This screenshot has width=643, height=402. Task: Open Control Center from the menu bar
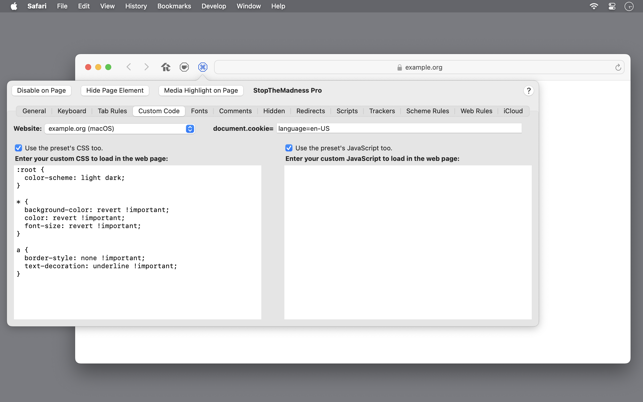point(612,6)
